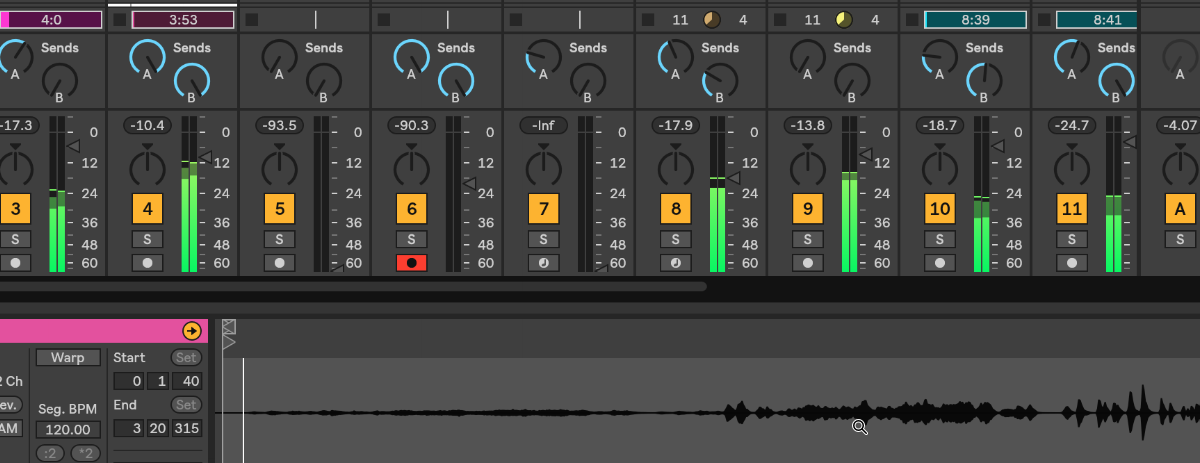1200x463 pixels.
Task: Click the 3:53 playing clip on track 4
Action: (x=182, y=20)
